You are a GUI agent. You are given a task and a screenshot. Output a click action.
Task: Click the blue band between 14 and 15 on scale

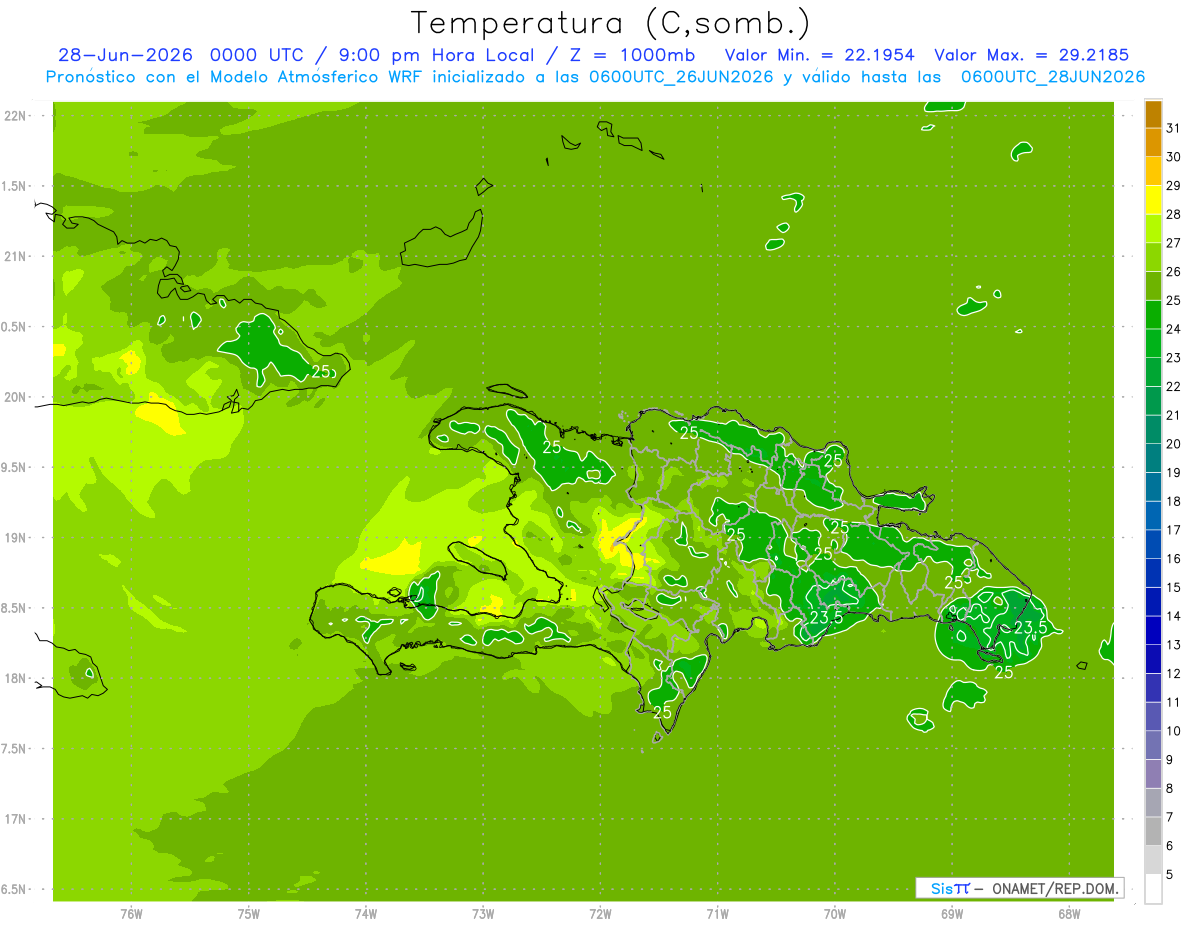coord(1153,602)
